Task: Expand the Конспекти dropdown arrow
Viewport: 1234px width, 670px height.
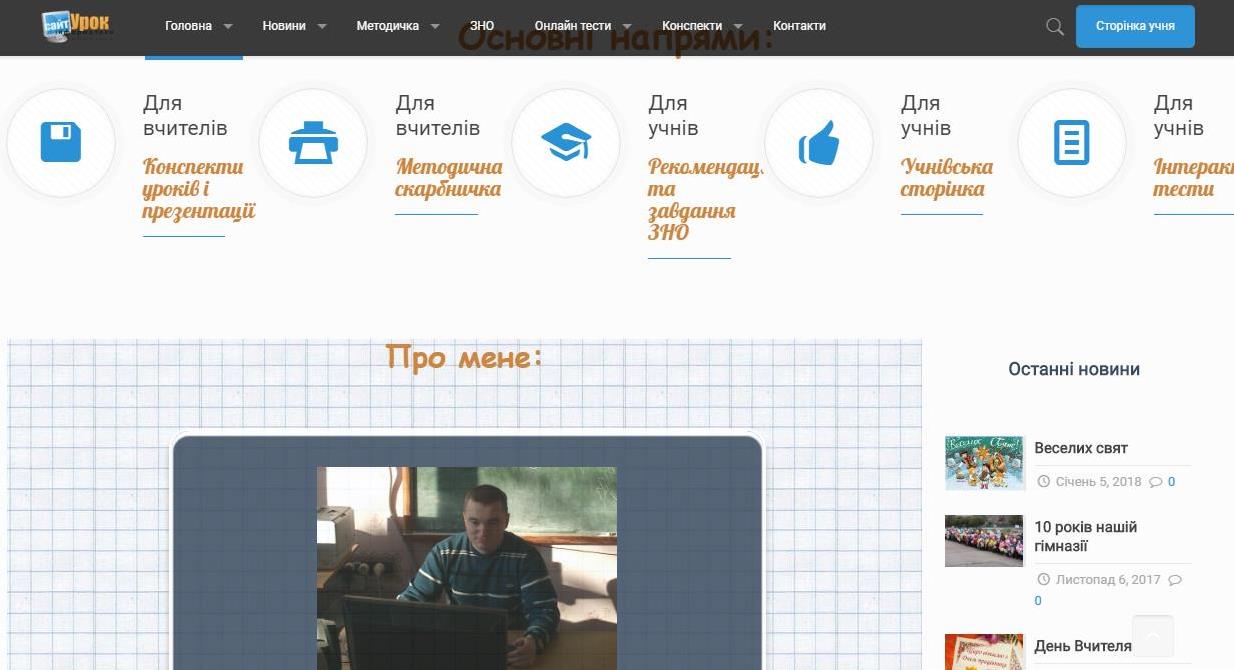Action: pos(738,27)
